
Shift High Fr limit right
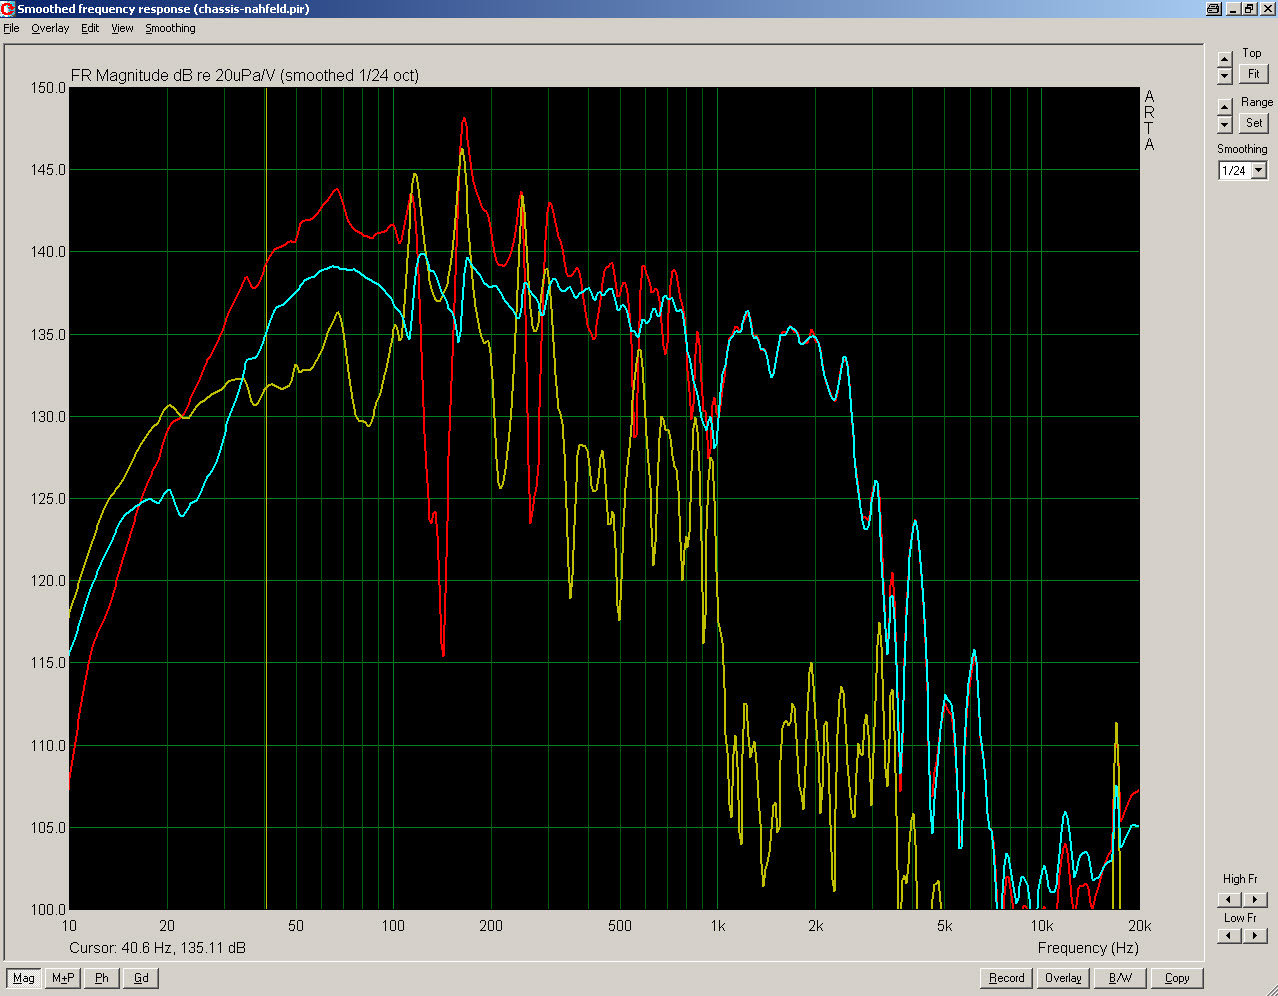1254,899
